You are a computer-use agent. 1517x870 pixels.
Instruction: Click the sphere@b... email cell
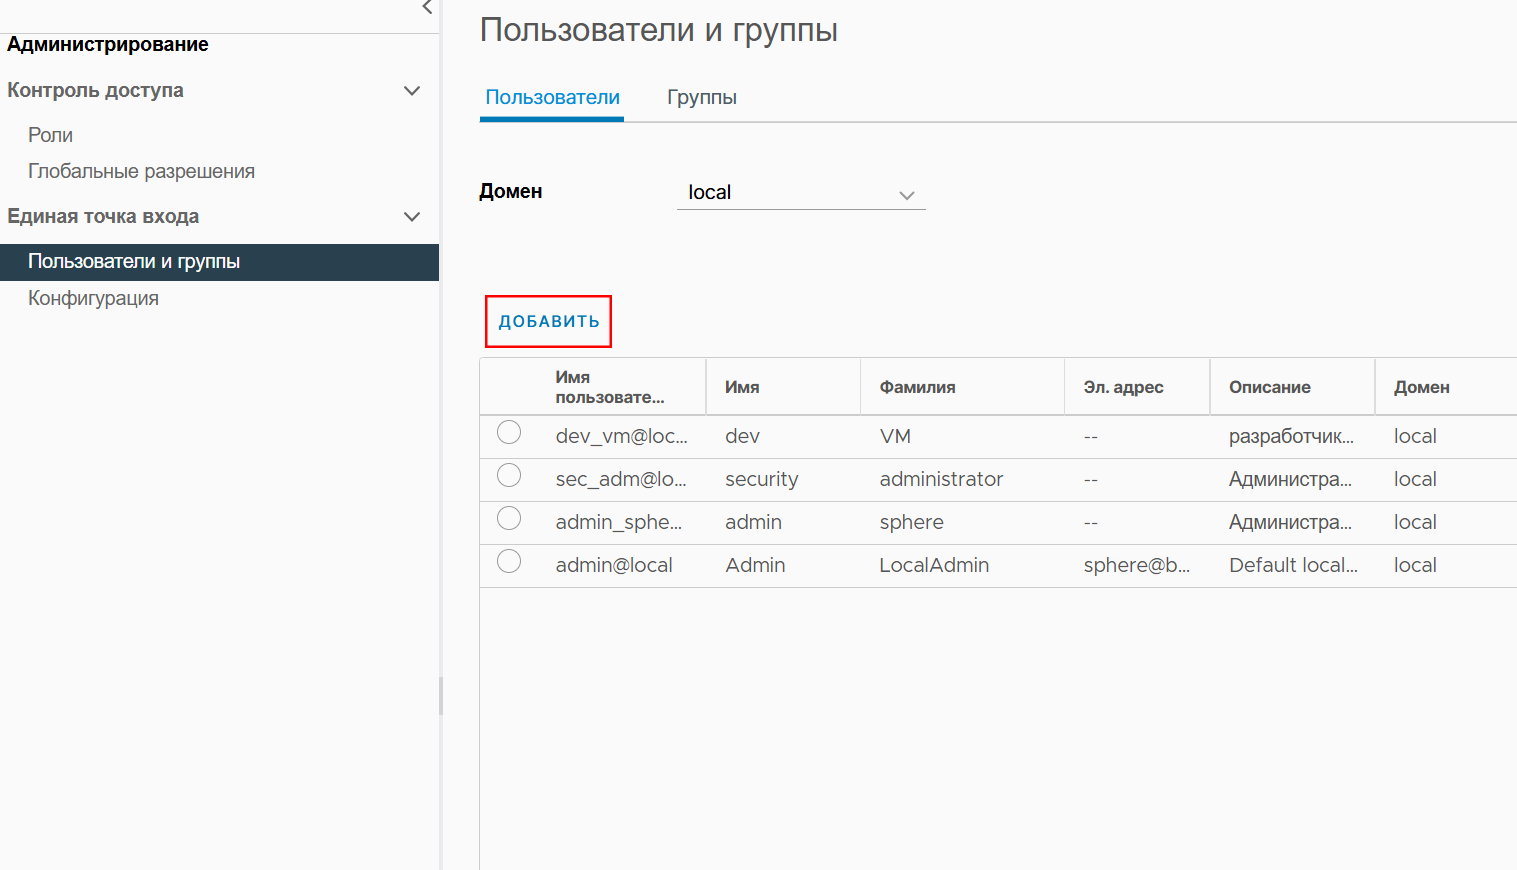click(x=1136, y=566)
